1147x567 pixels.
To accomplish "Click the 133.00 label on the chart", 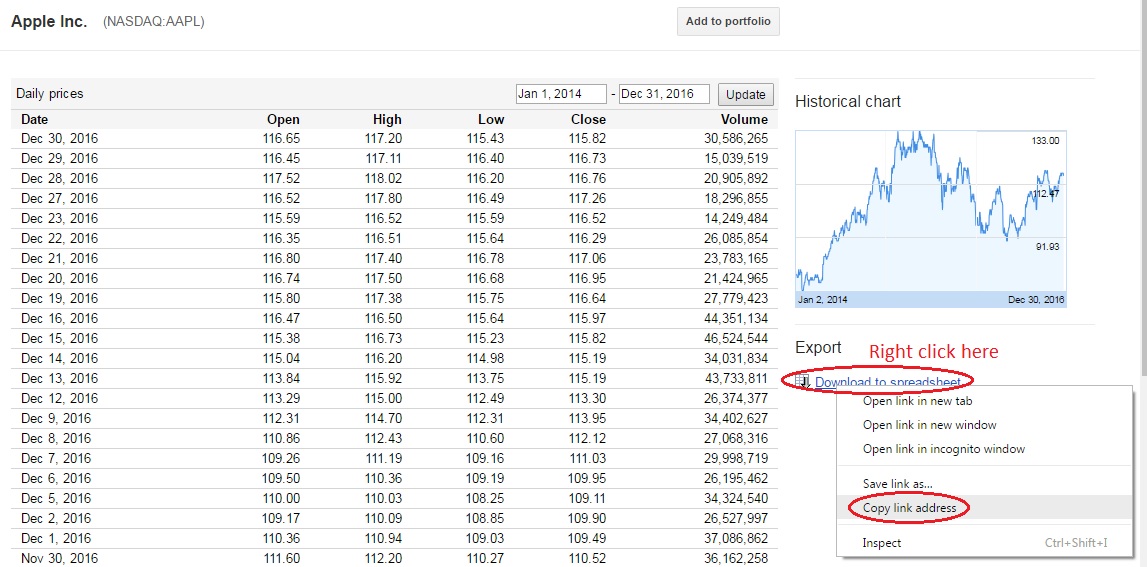I will click(x=1046, y=140).
